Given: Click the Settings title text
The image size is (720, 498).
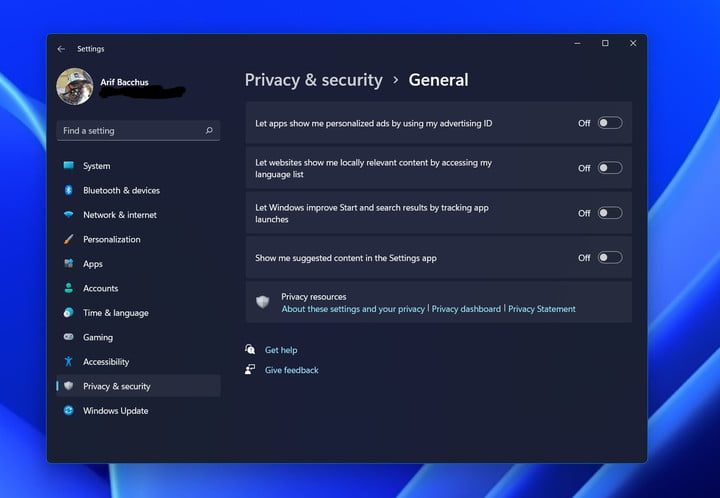Looking at the screenshot, I should coord(90,49).
